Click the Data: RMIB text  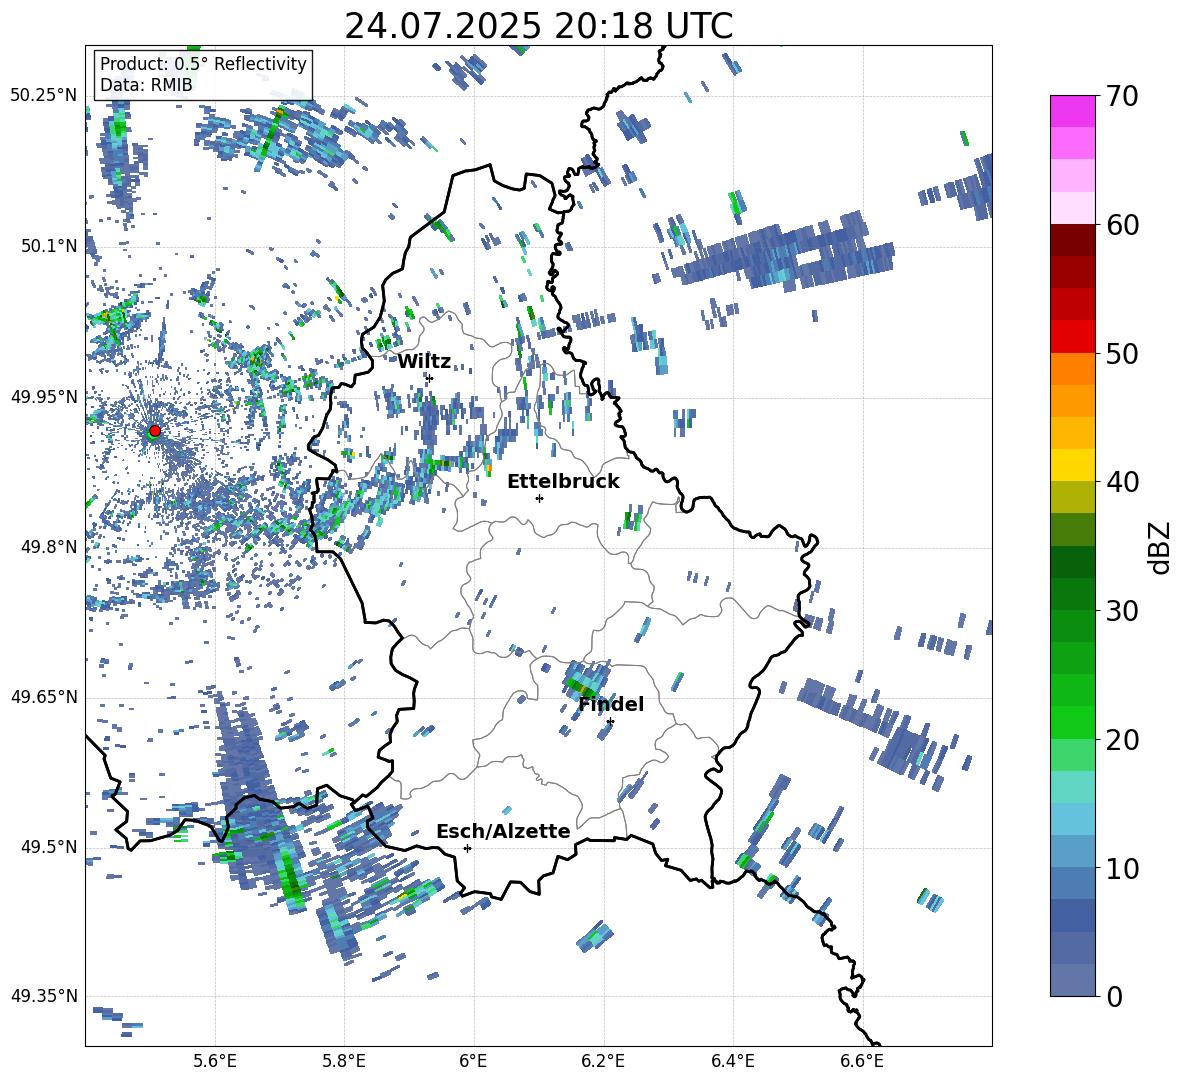point(146,85)
